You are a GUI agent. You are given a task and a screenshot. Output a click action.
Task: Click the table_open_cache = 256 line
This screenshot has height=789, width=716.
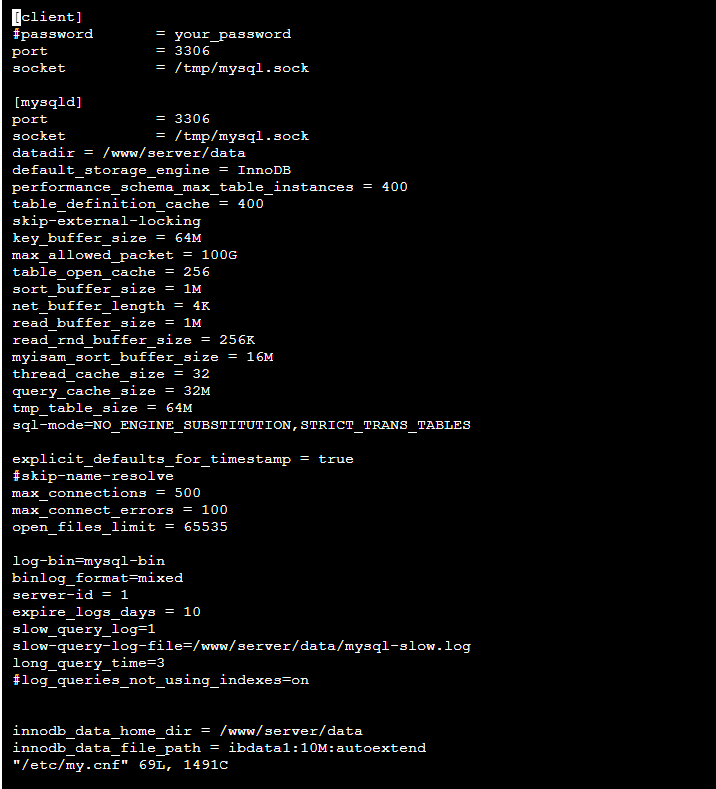point(111,272)
